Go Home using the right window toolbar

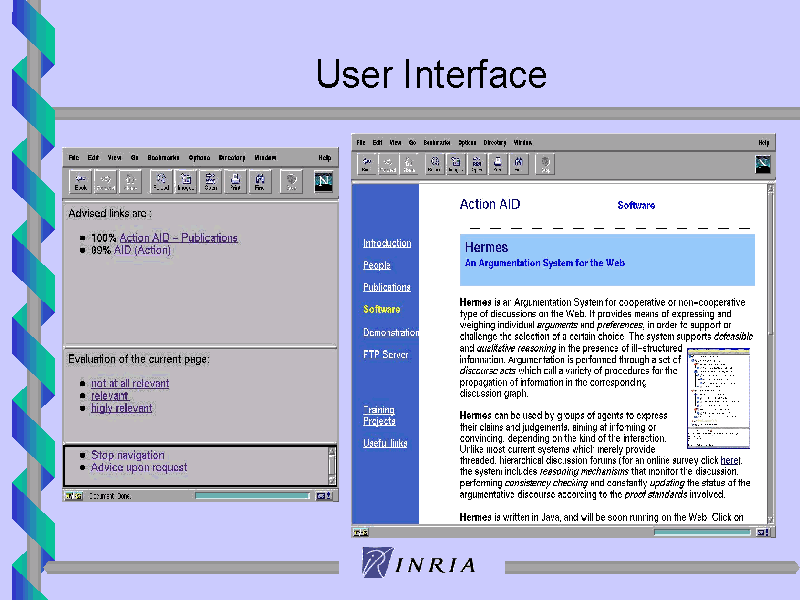pos(409,164)
